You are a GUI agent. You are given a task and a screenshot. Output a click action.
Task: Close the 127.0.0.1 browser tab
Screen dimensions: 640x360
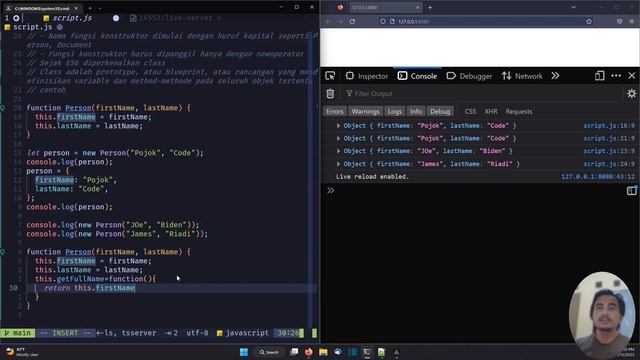point(417,7)
